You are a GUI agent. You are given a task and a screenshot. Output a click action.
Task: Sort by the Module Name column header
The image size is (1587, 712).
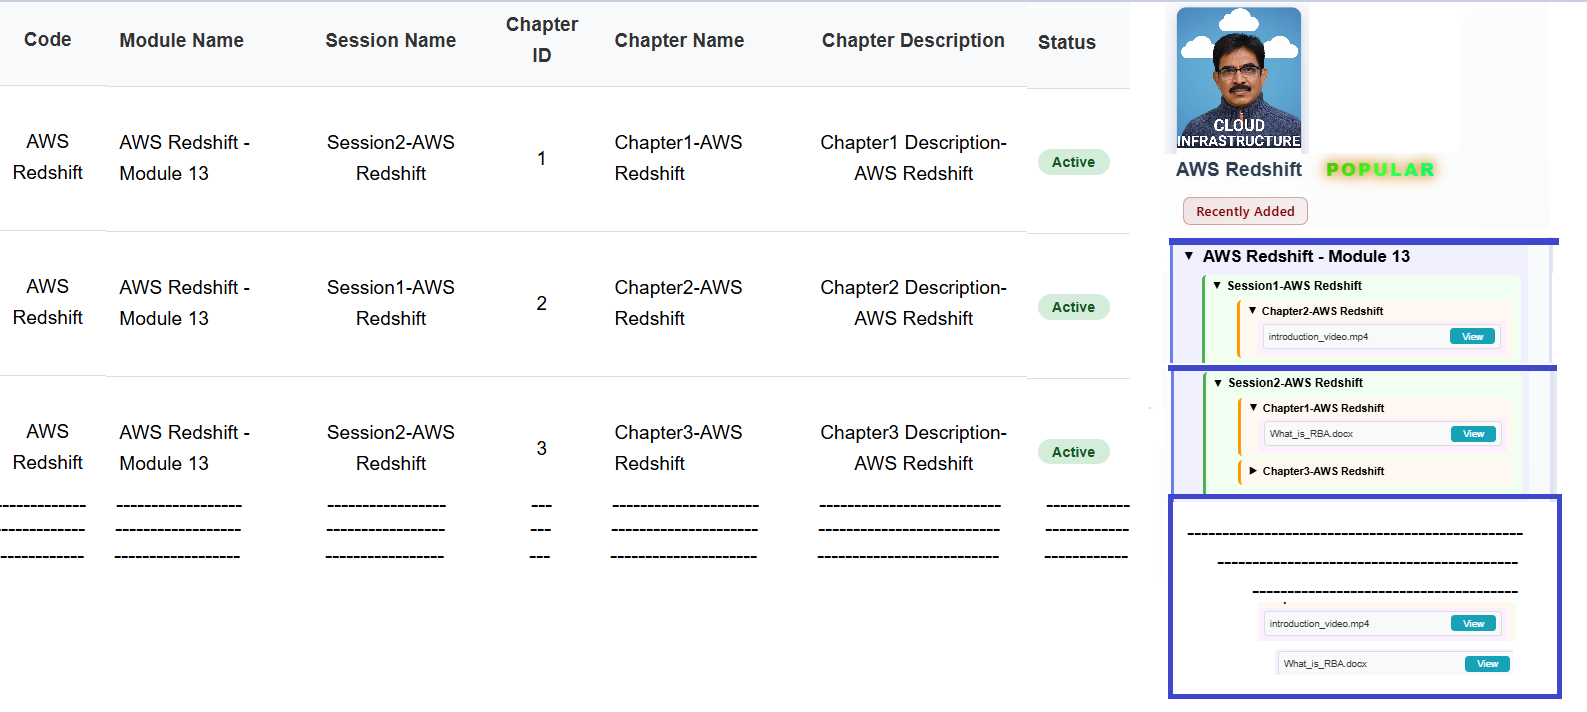click(181, 41)
